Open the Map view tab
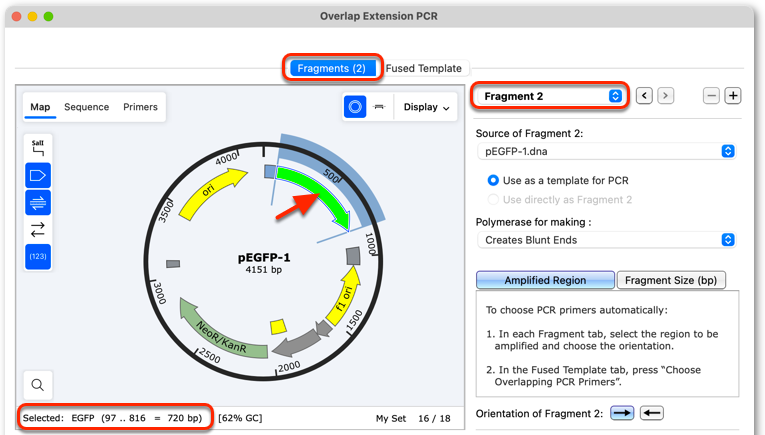 40,107
